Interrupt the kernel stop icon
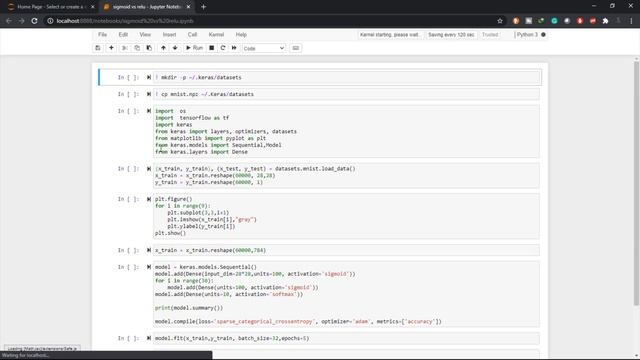The height and width of the screenshot is (360, 640). click(211, 48)
